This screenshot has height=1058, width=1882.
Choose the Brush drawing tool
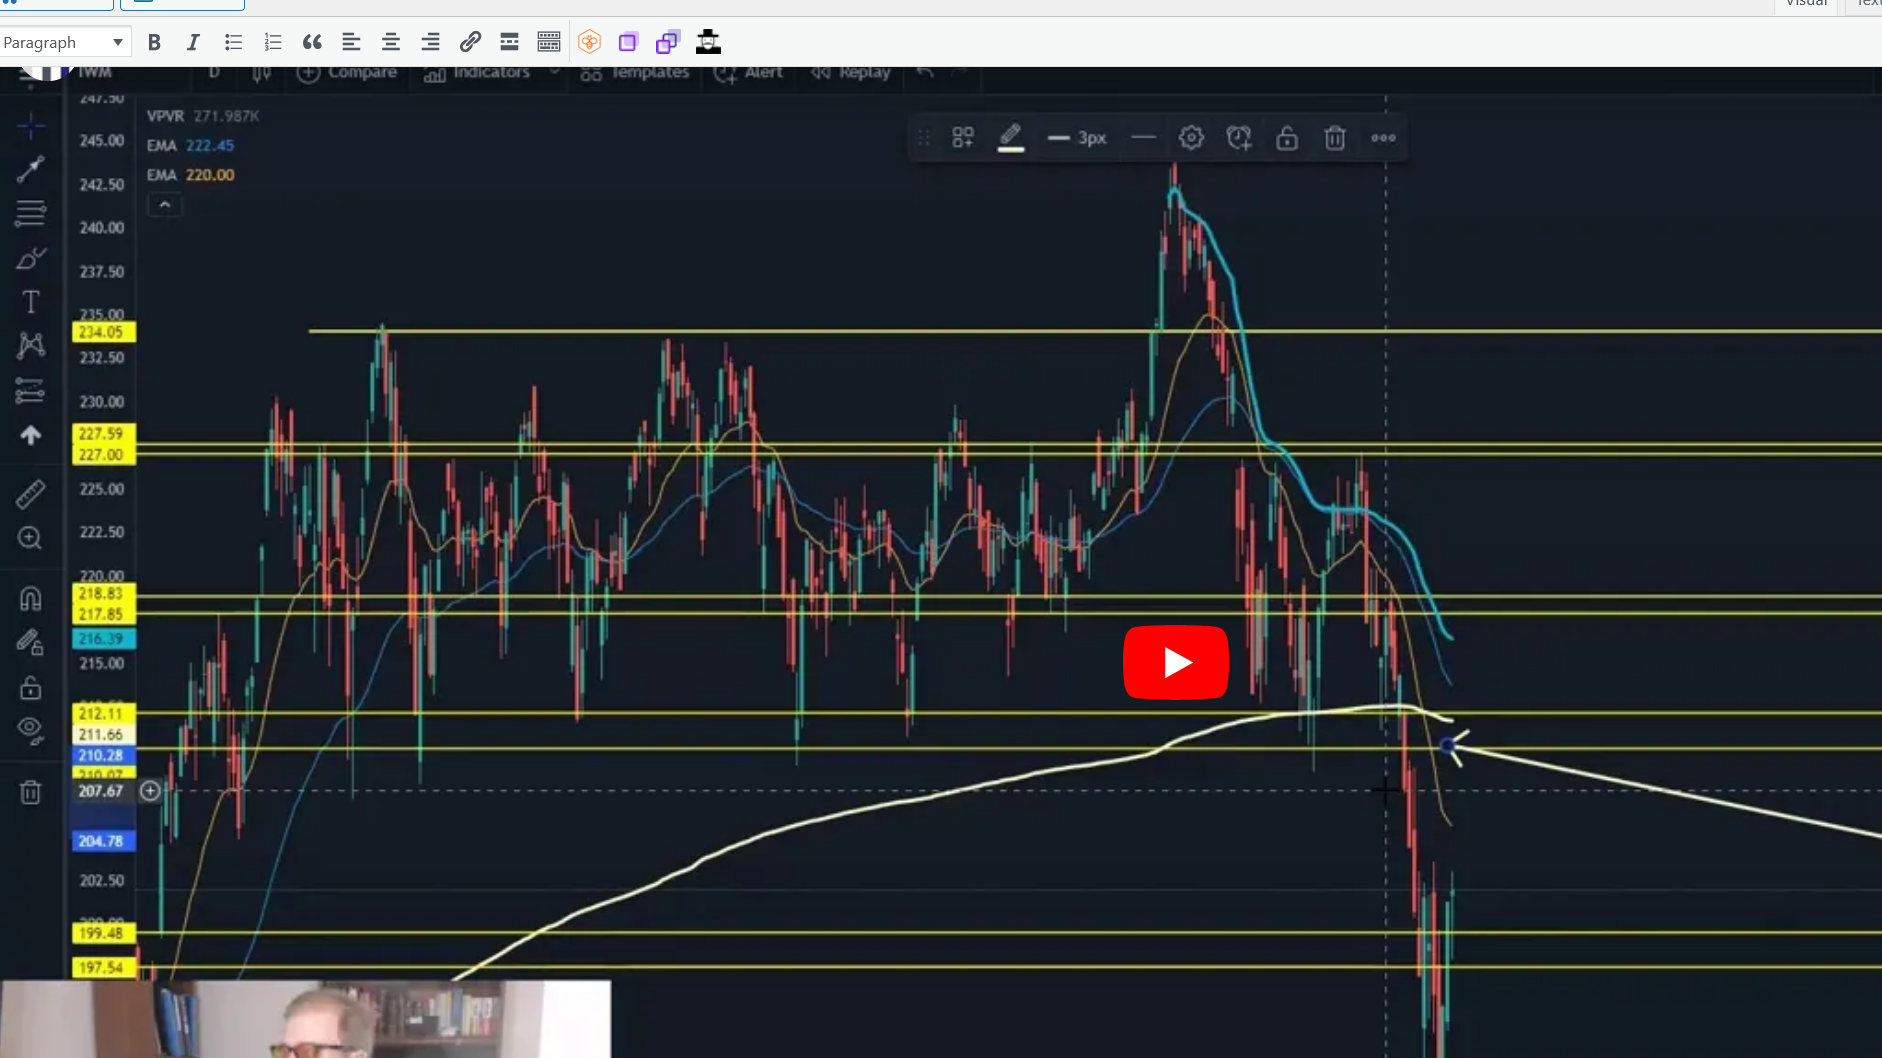(31, 258)
